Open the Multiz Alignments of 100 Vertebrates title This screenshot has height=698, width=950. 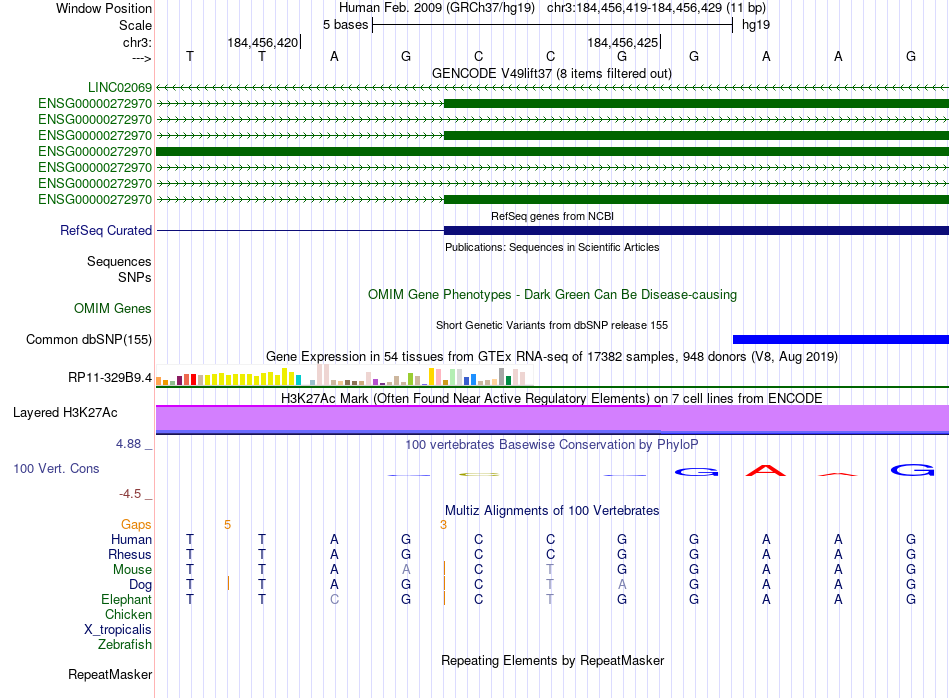552,511
